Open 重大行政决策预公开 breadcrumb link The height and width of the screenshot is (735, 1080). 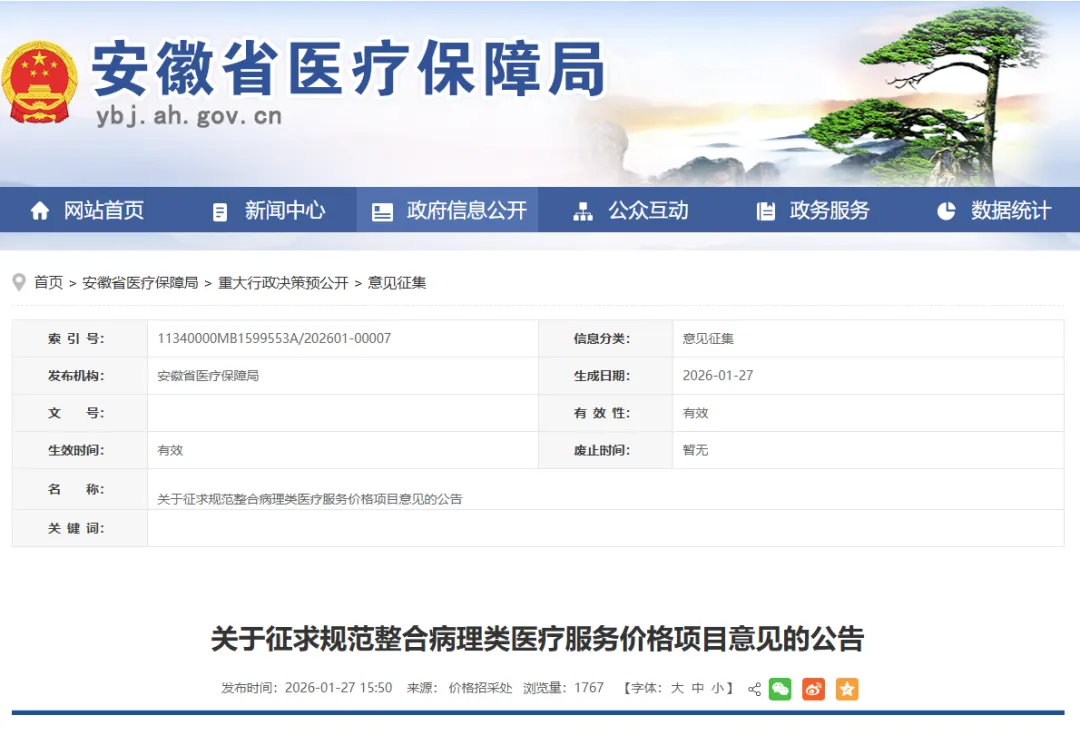point(283,282)
